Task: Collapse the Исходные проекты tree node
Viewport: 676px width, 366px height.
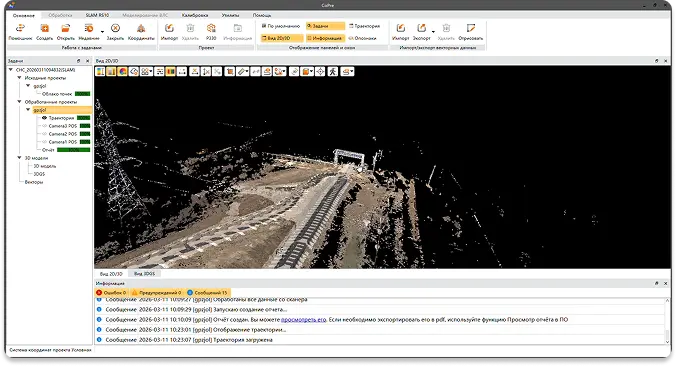Action: pos(19,78)
